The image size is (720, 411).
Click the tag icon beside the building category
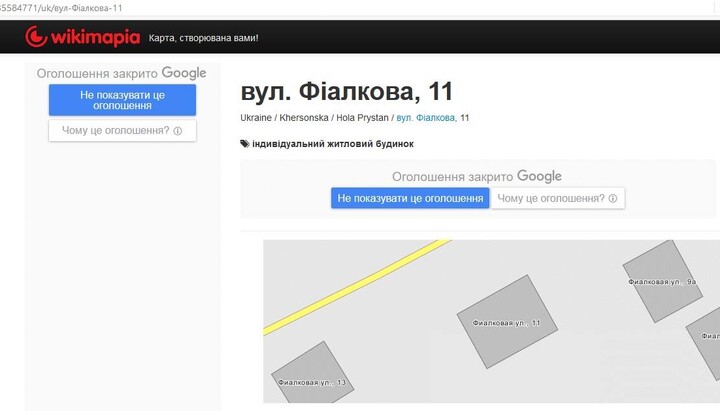tap(245, 144)
